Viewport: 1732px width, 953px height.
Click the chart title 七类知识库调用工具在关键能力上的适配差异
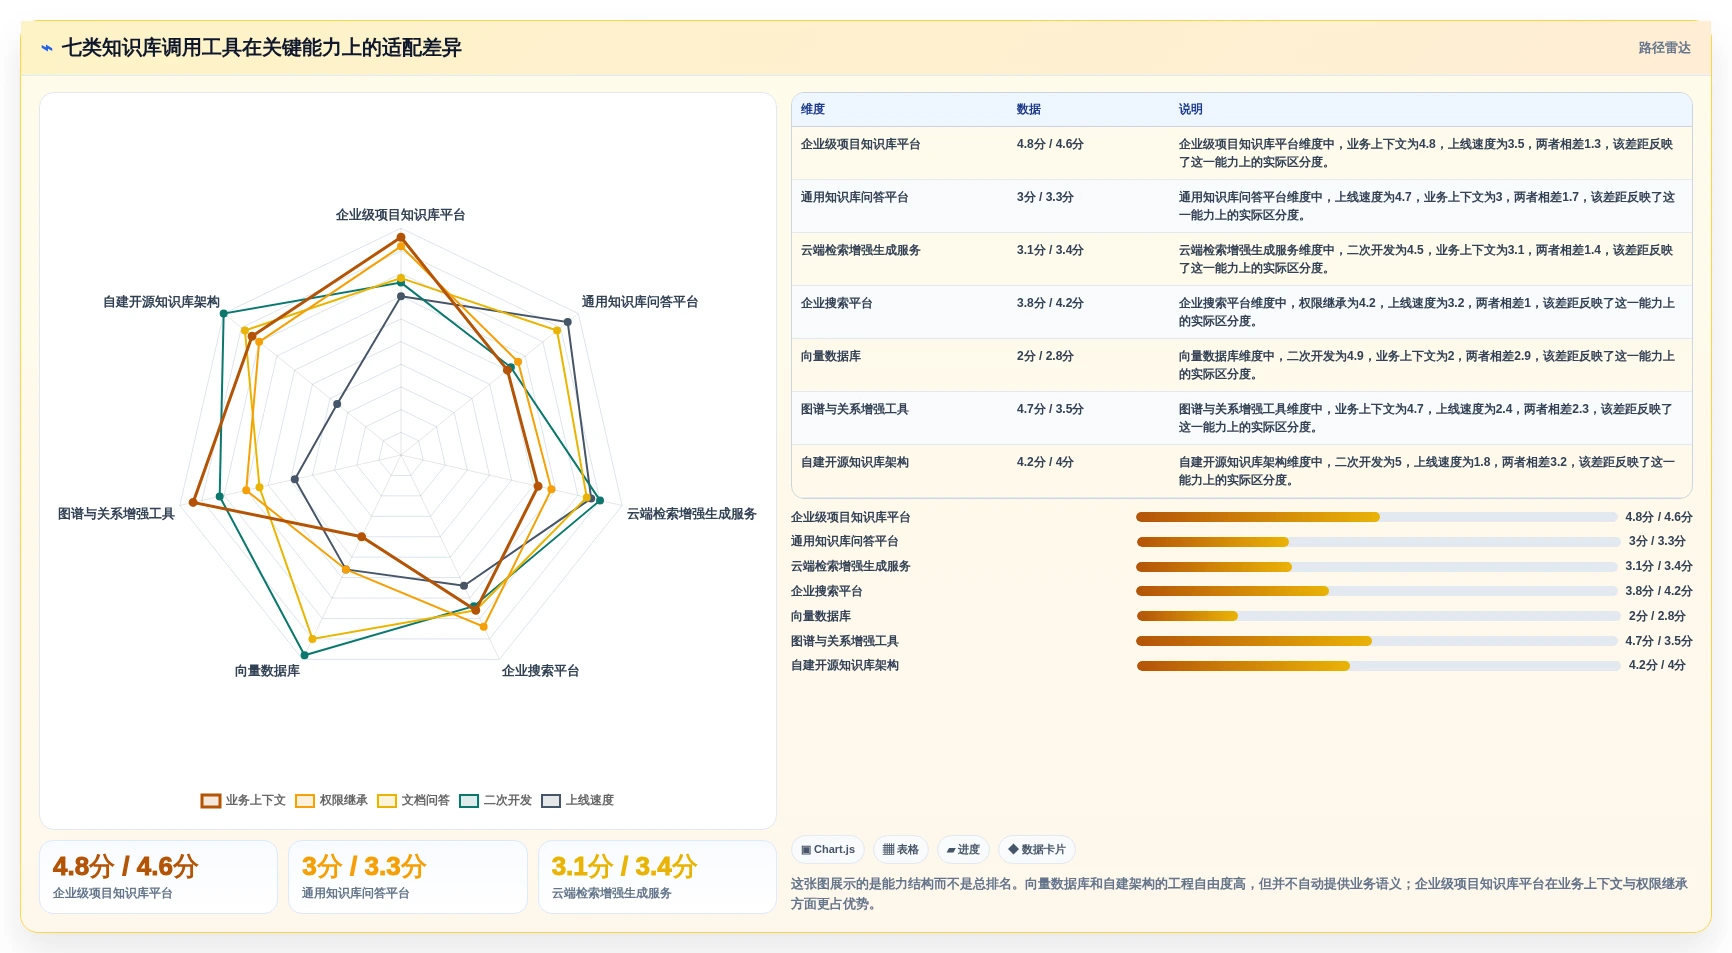(x=262, y=48)
